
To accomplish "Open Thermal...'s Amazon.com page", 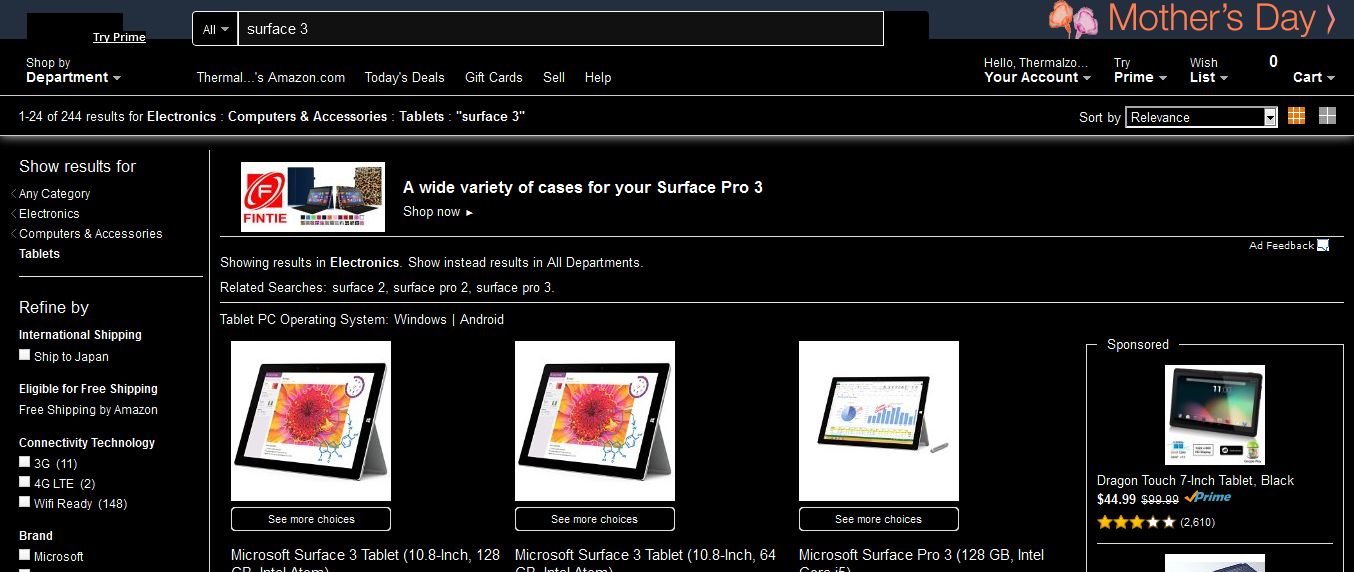I will point(270,77).
